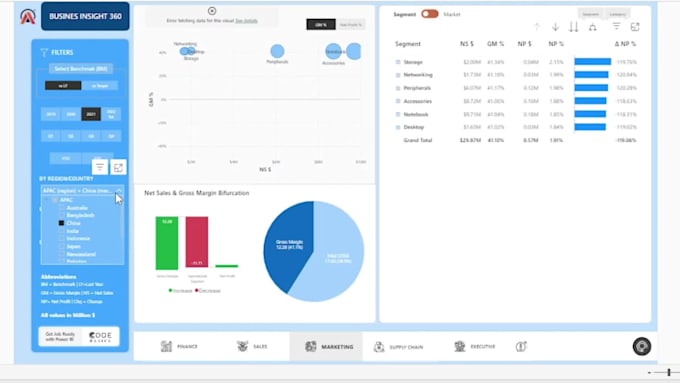Viewport: 680px width, 383px height.
Task: Click the single drill down arrow icon
Action: point(555,27)
